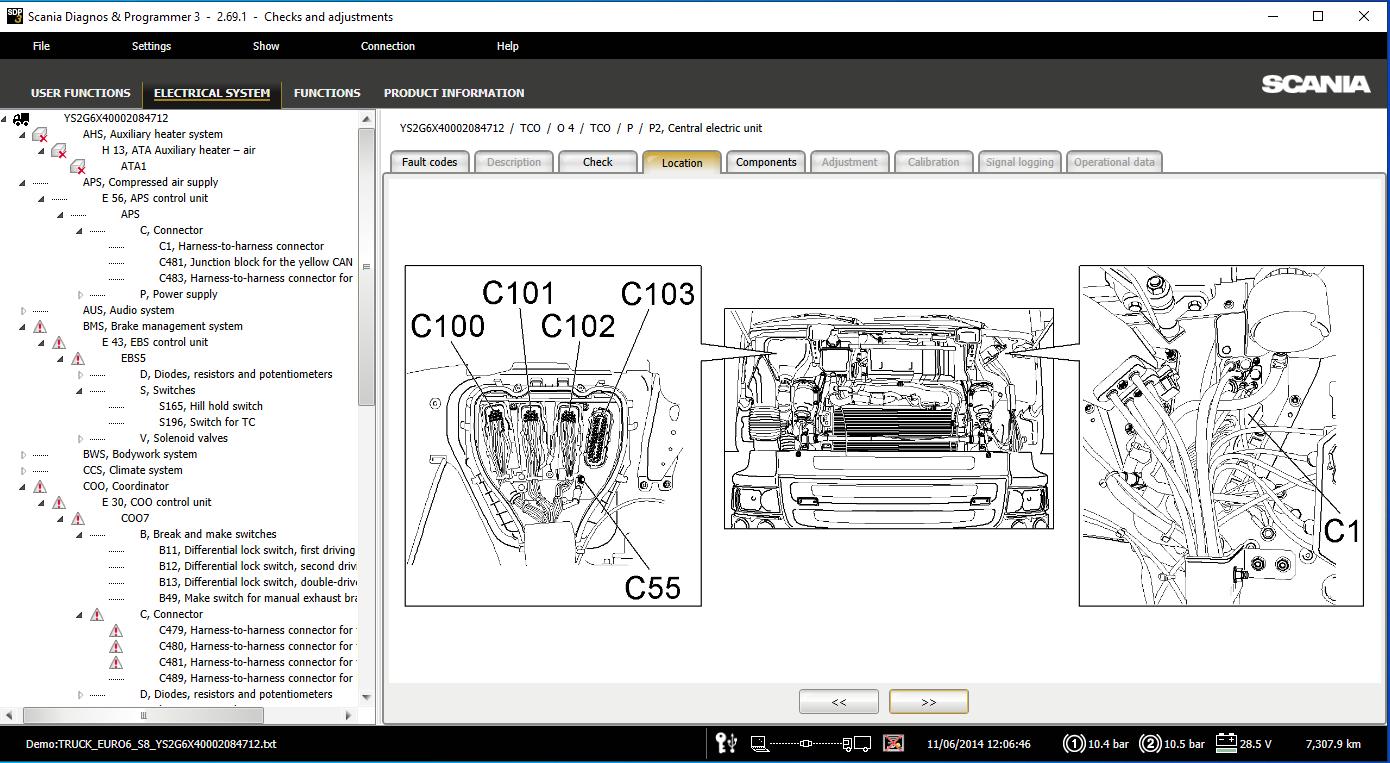Expand the AUS, Audio system branch
Screen dimensions: 1390x763
[24, 309]
